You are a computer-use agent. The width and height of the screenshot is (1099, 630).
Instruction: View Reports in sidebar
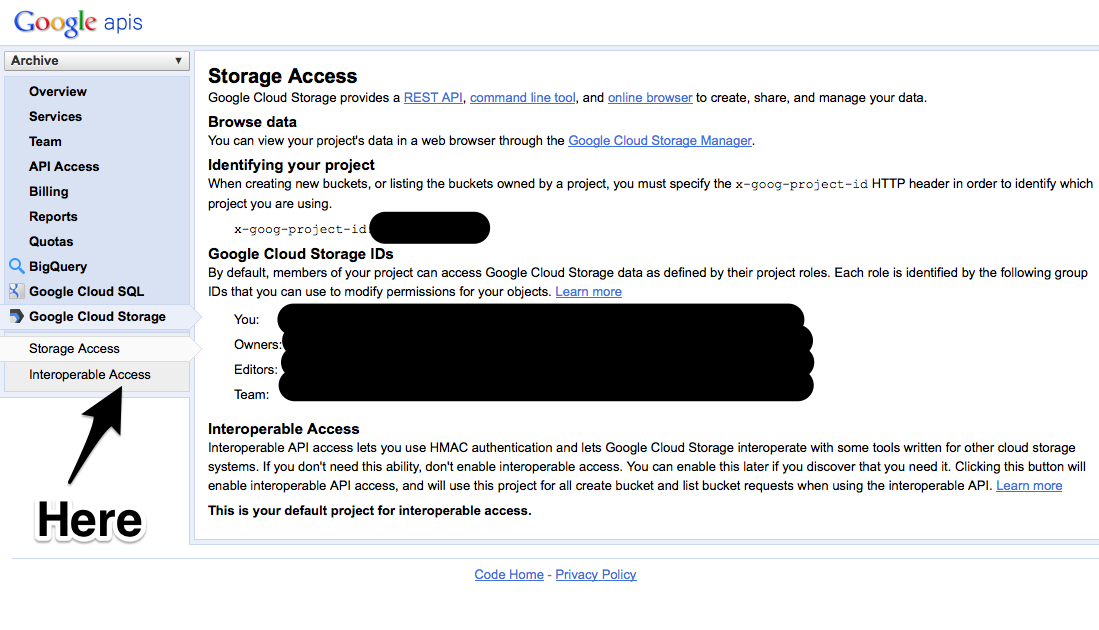53,217
